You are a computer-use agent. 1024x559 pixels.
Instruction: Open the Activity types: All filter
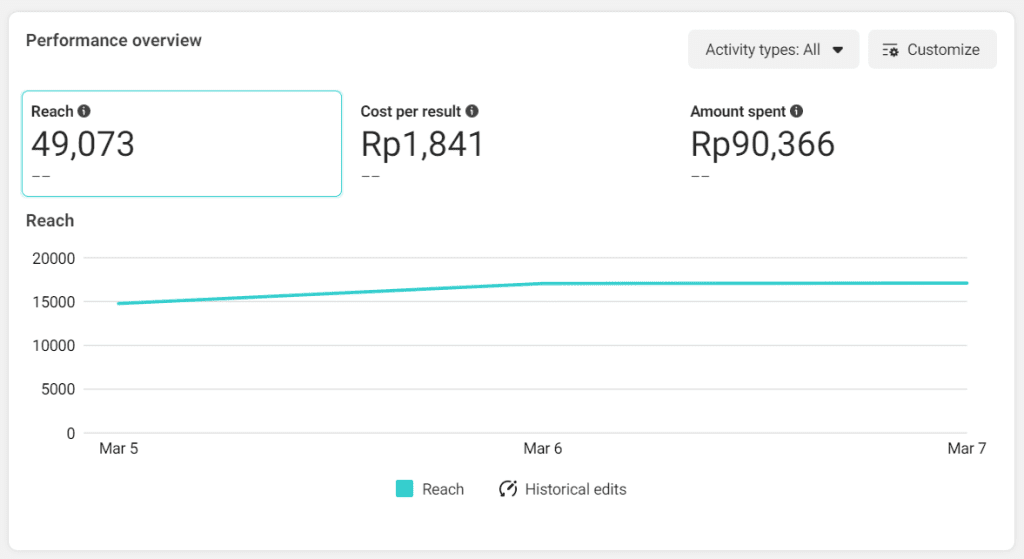pos(773,50)
